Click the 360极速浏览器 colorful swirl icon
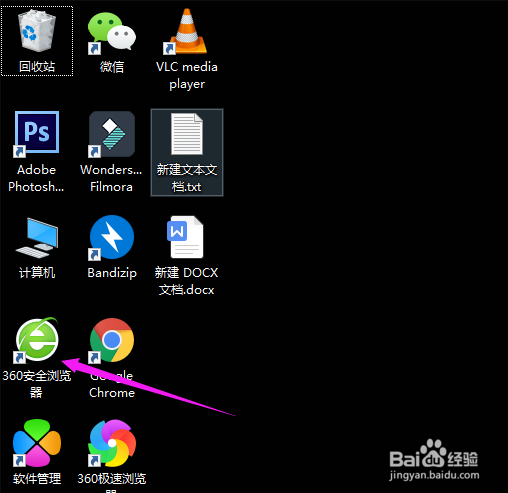Image resolution: width=508 pixels, height=493 pixels. click(112, 443)
